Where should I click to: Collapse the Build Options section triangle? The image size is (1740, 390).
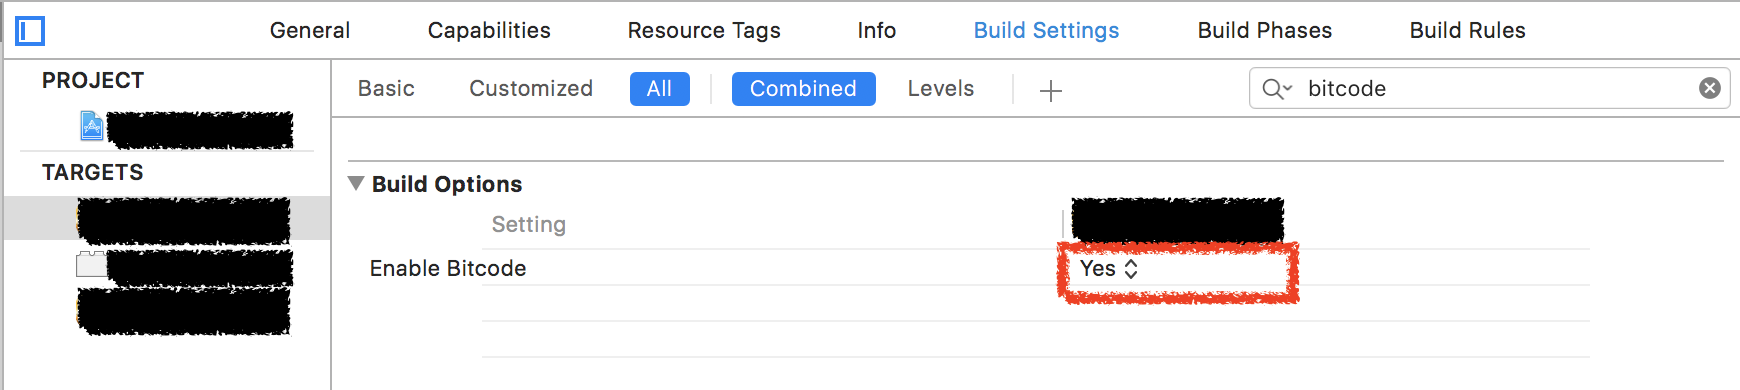coord(356,184)
